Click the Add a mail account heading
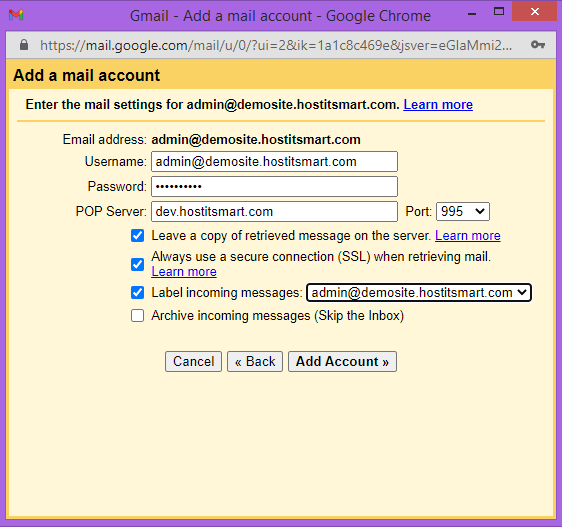 point(86,75)
